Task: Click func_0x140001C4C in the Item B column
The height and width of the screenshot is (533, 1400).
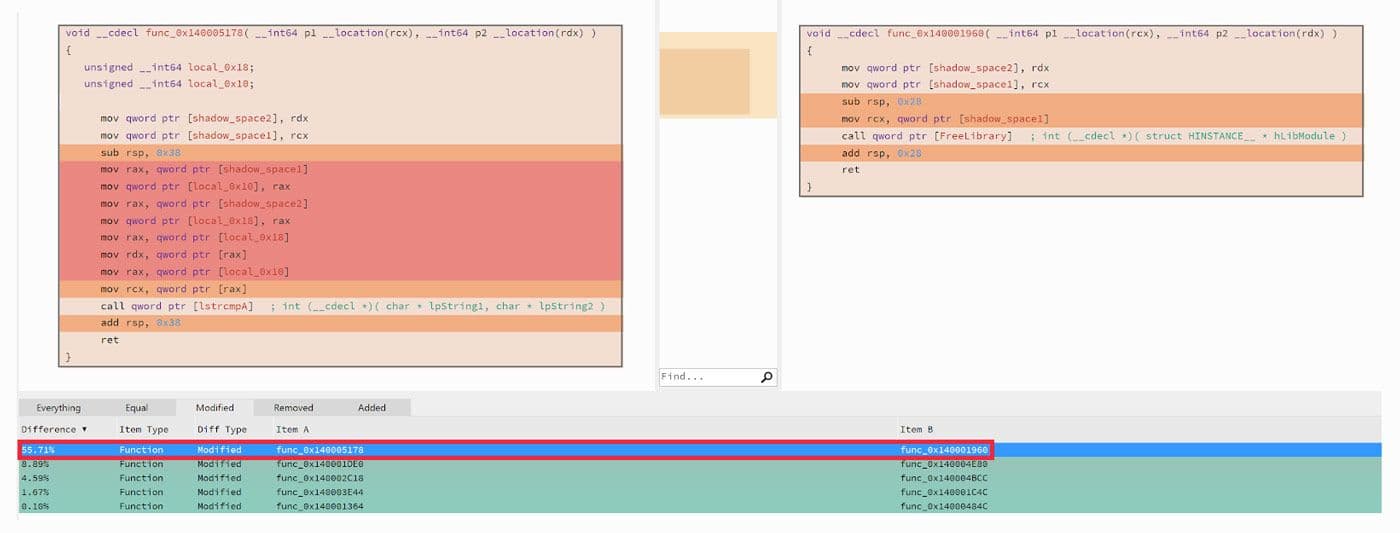Action: pos(944,492)
